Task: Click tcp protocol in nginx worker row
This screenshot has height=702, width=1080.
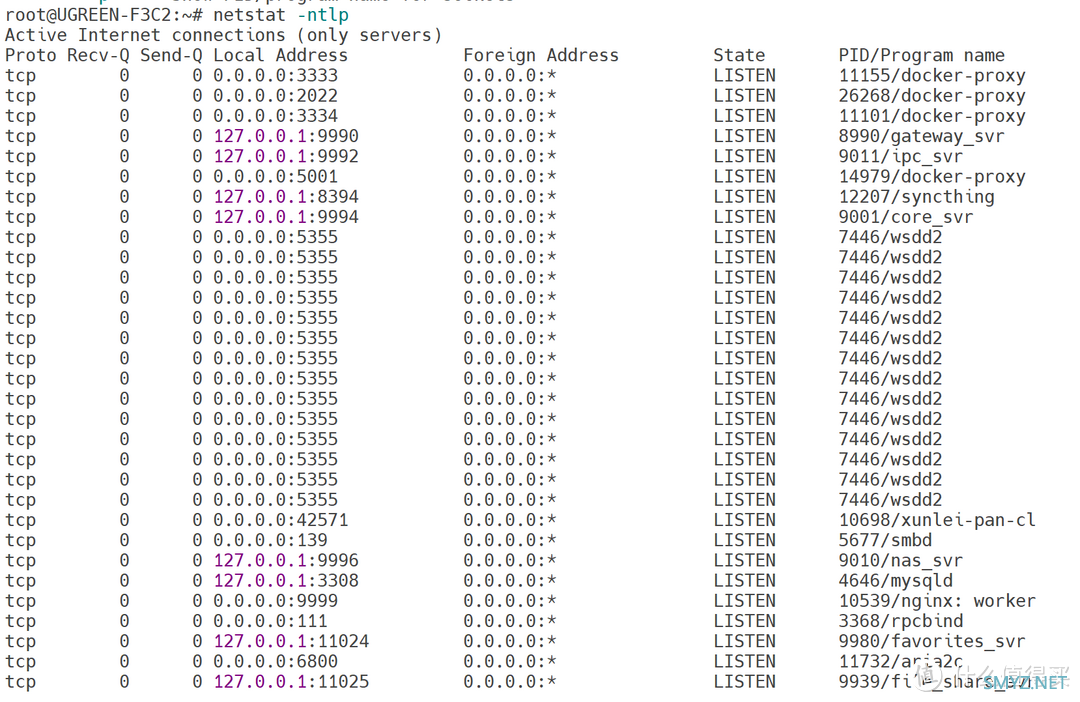Action: coord(21,600)
